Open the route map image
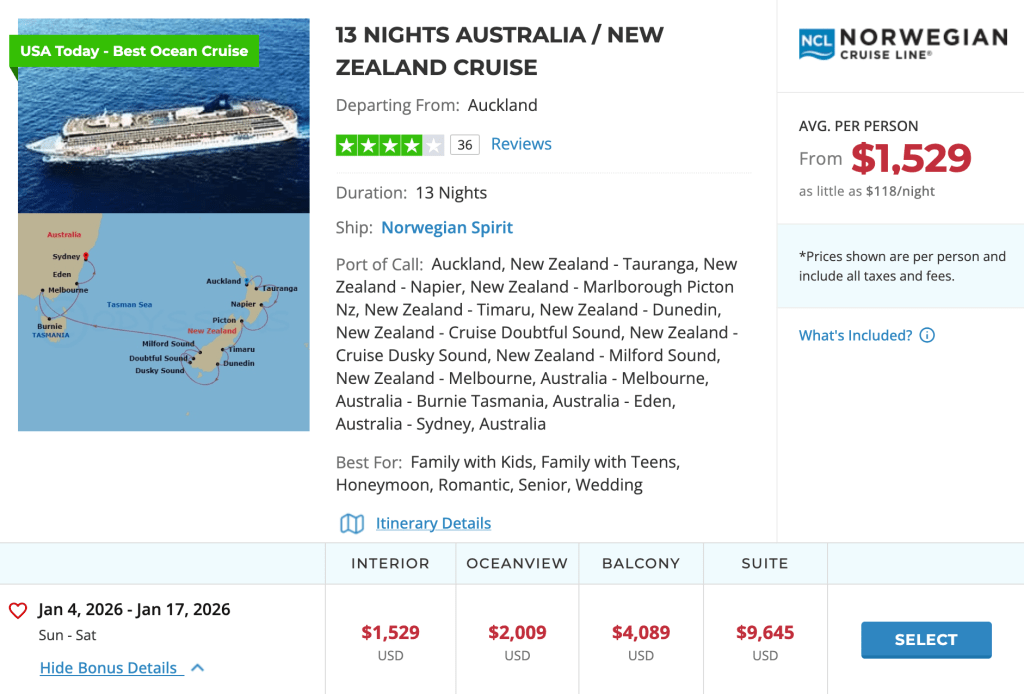This screenshot has width=1024, height=694. [x=164, y=322]
